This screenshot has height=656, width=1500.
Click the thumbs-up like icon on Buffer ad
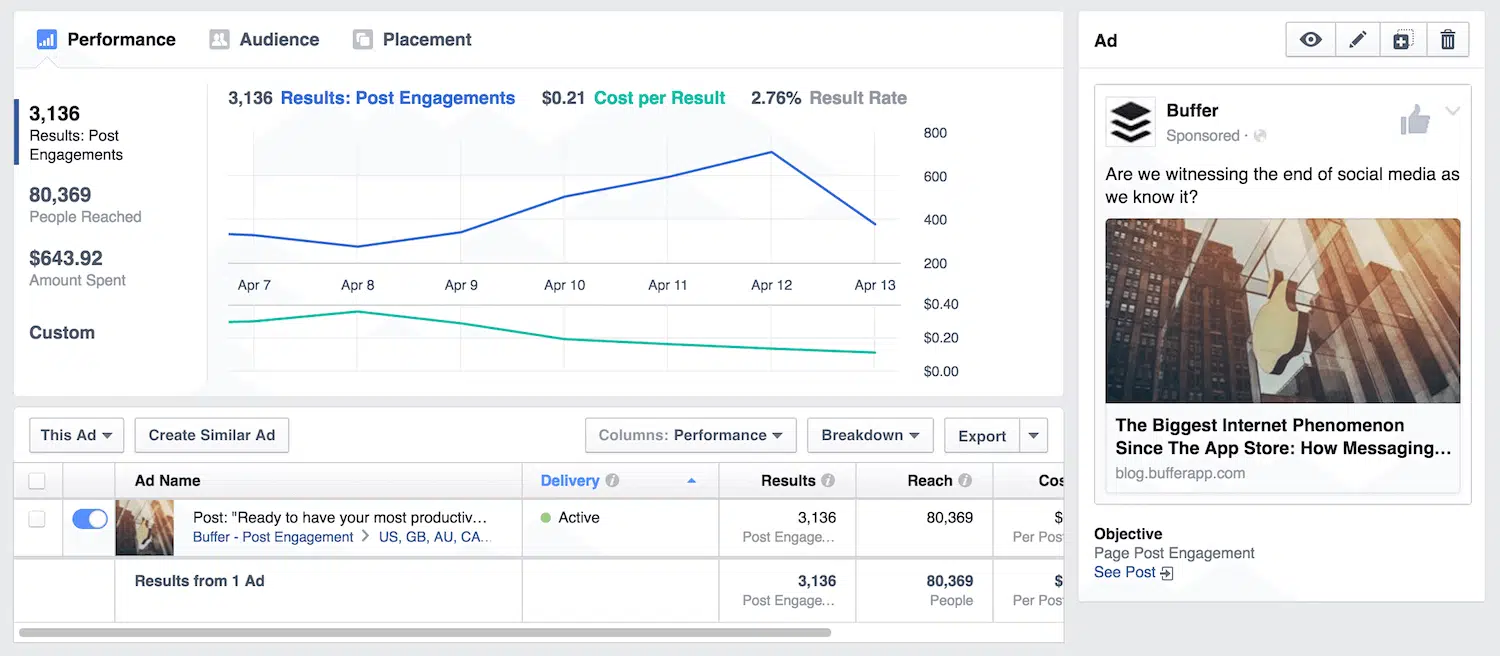pos(1415,121)
